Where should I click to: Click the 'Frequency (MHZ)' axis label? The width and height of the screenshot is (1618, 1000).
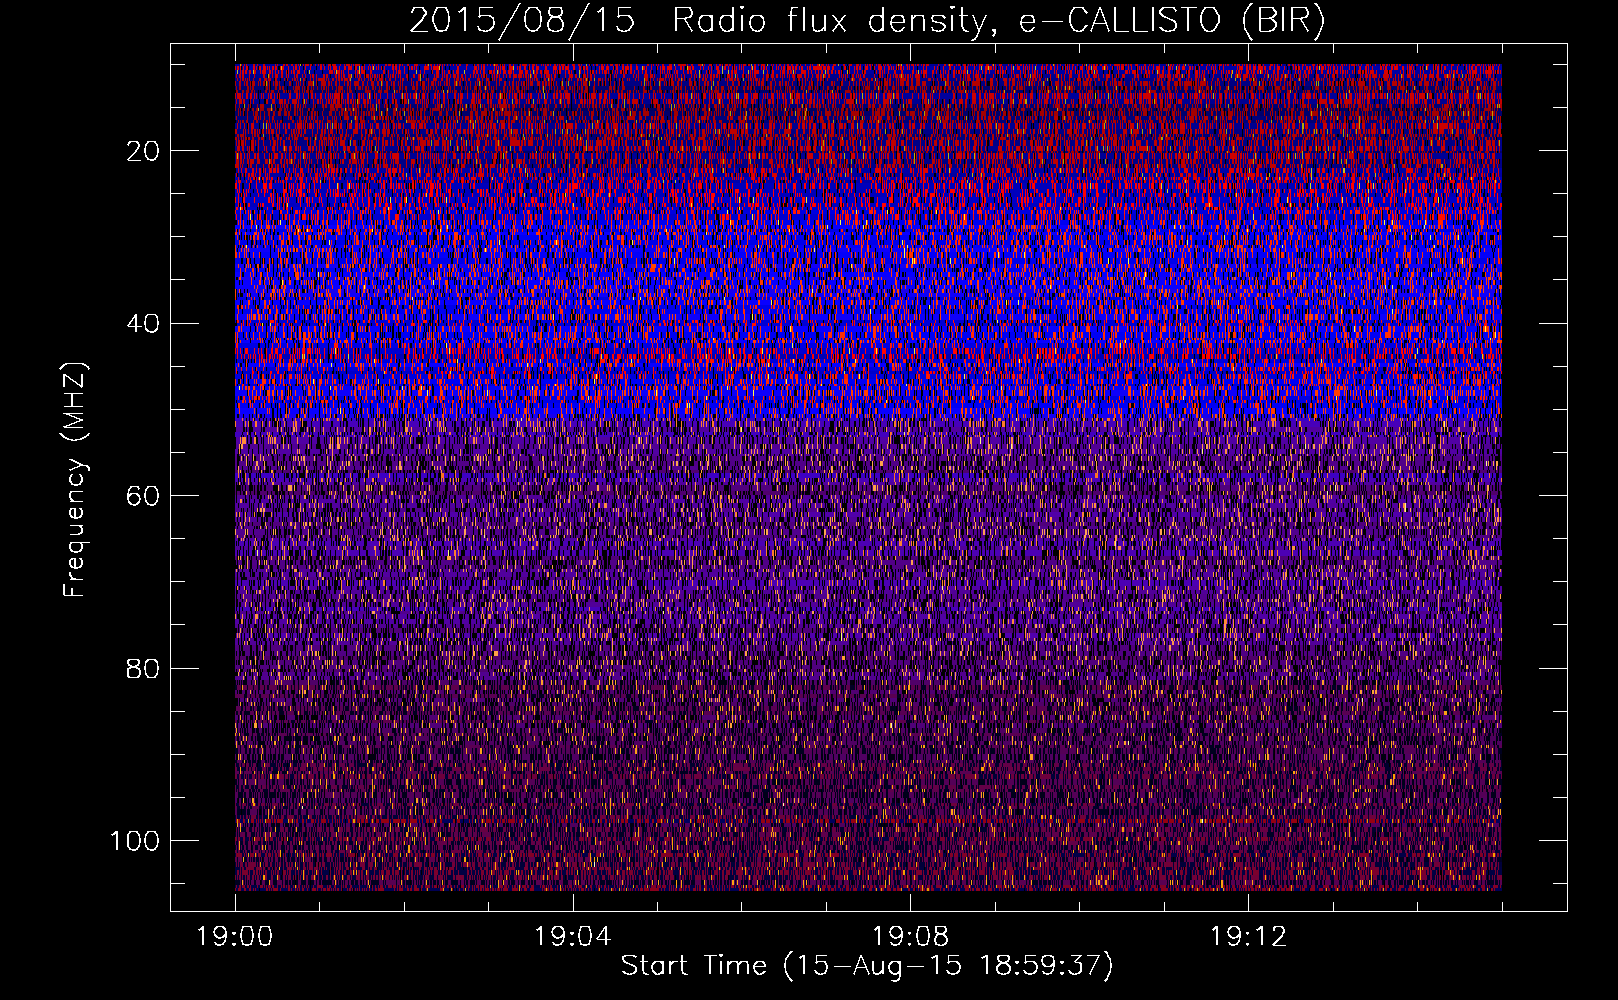[x=75, y=479]
